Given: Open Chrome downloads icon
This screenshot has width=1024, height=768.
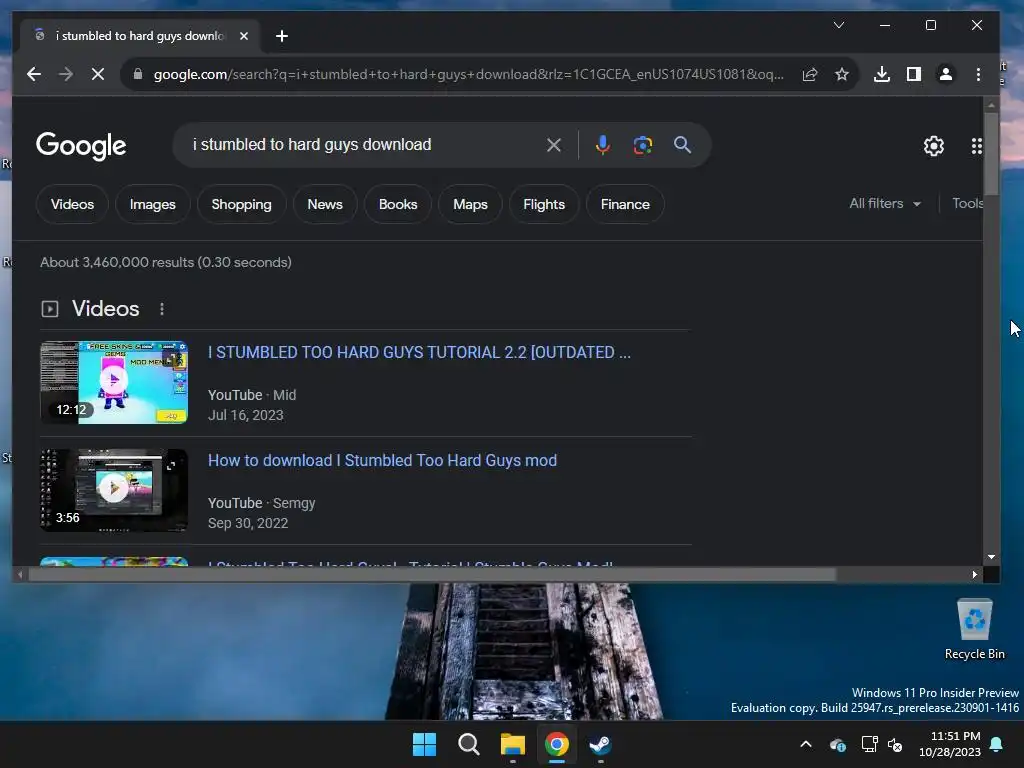Looking at the screenshot, I should pyautogui.click(x=882, y=74).
